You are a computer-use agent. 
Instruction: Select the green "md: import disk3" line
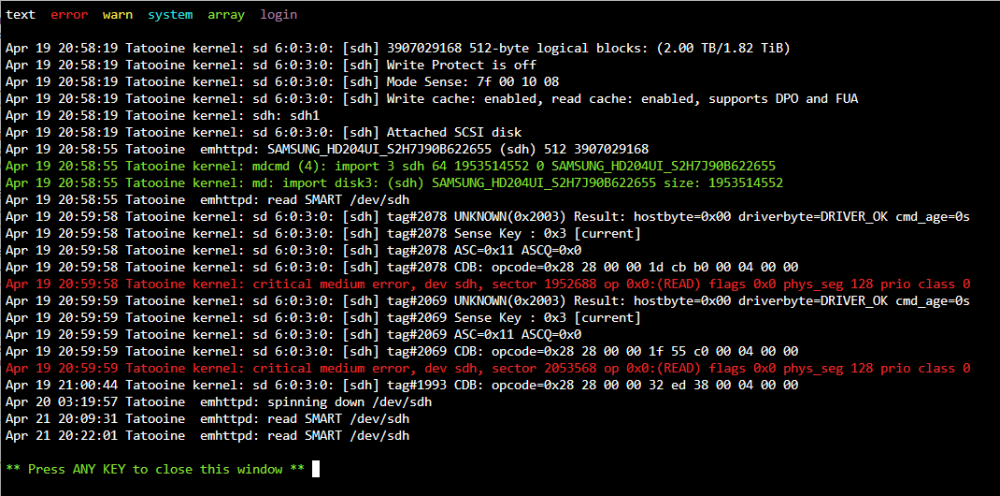tap(395, 183)
